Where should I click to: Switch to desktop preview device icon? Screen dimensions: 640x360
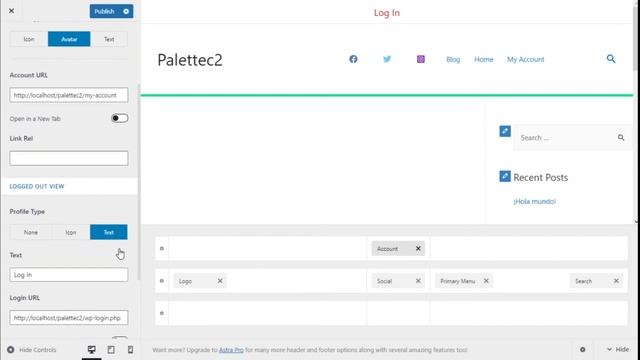pyautogui.click(x=91, y=350)
